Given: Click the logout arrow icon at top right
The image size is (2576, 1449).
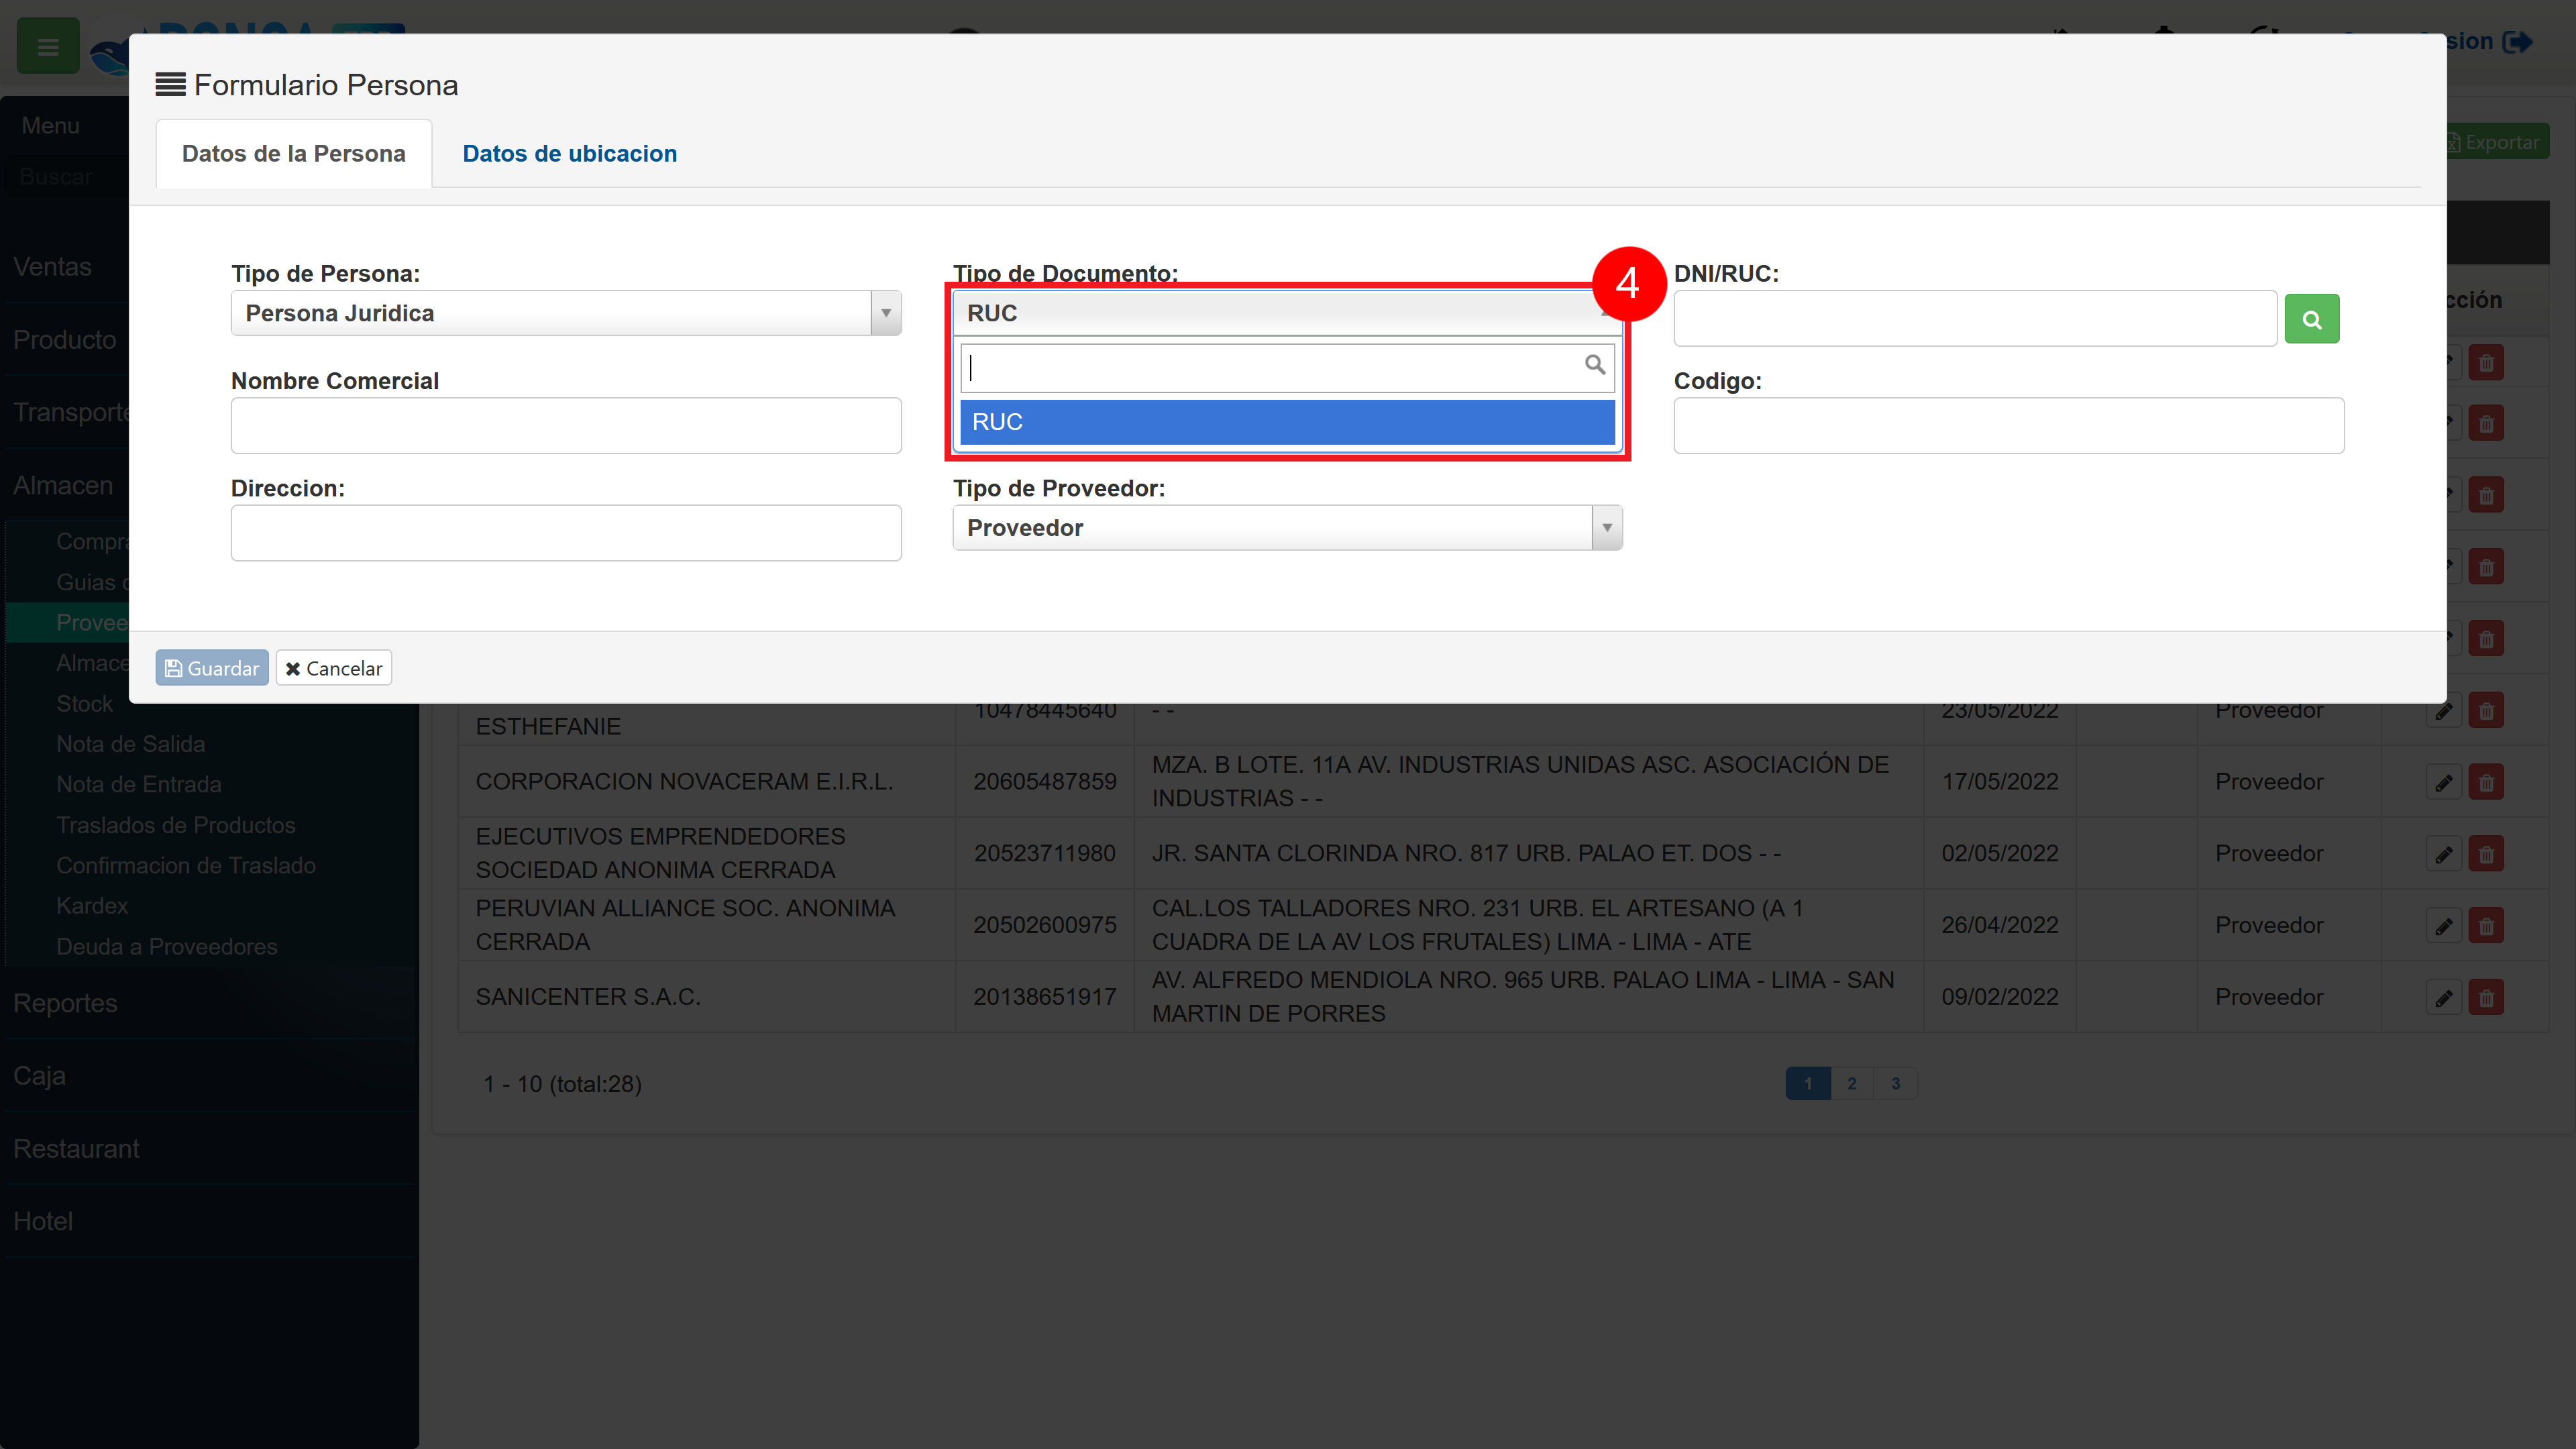Looking at the screenshot, I should click(x=2517, y=42).
